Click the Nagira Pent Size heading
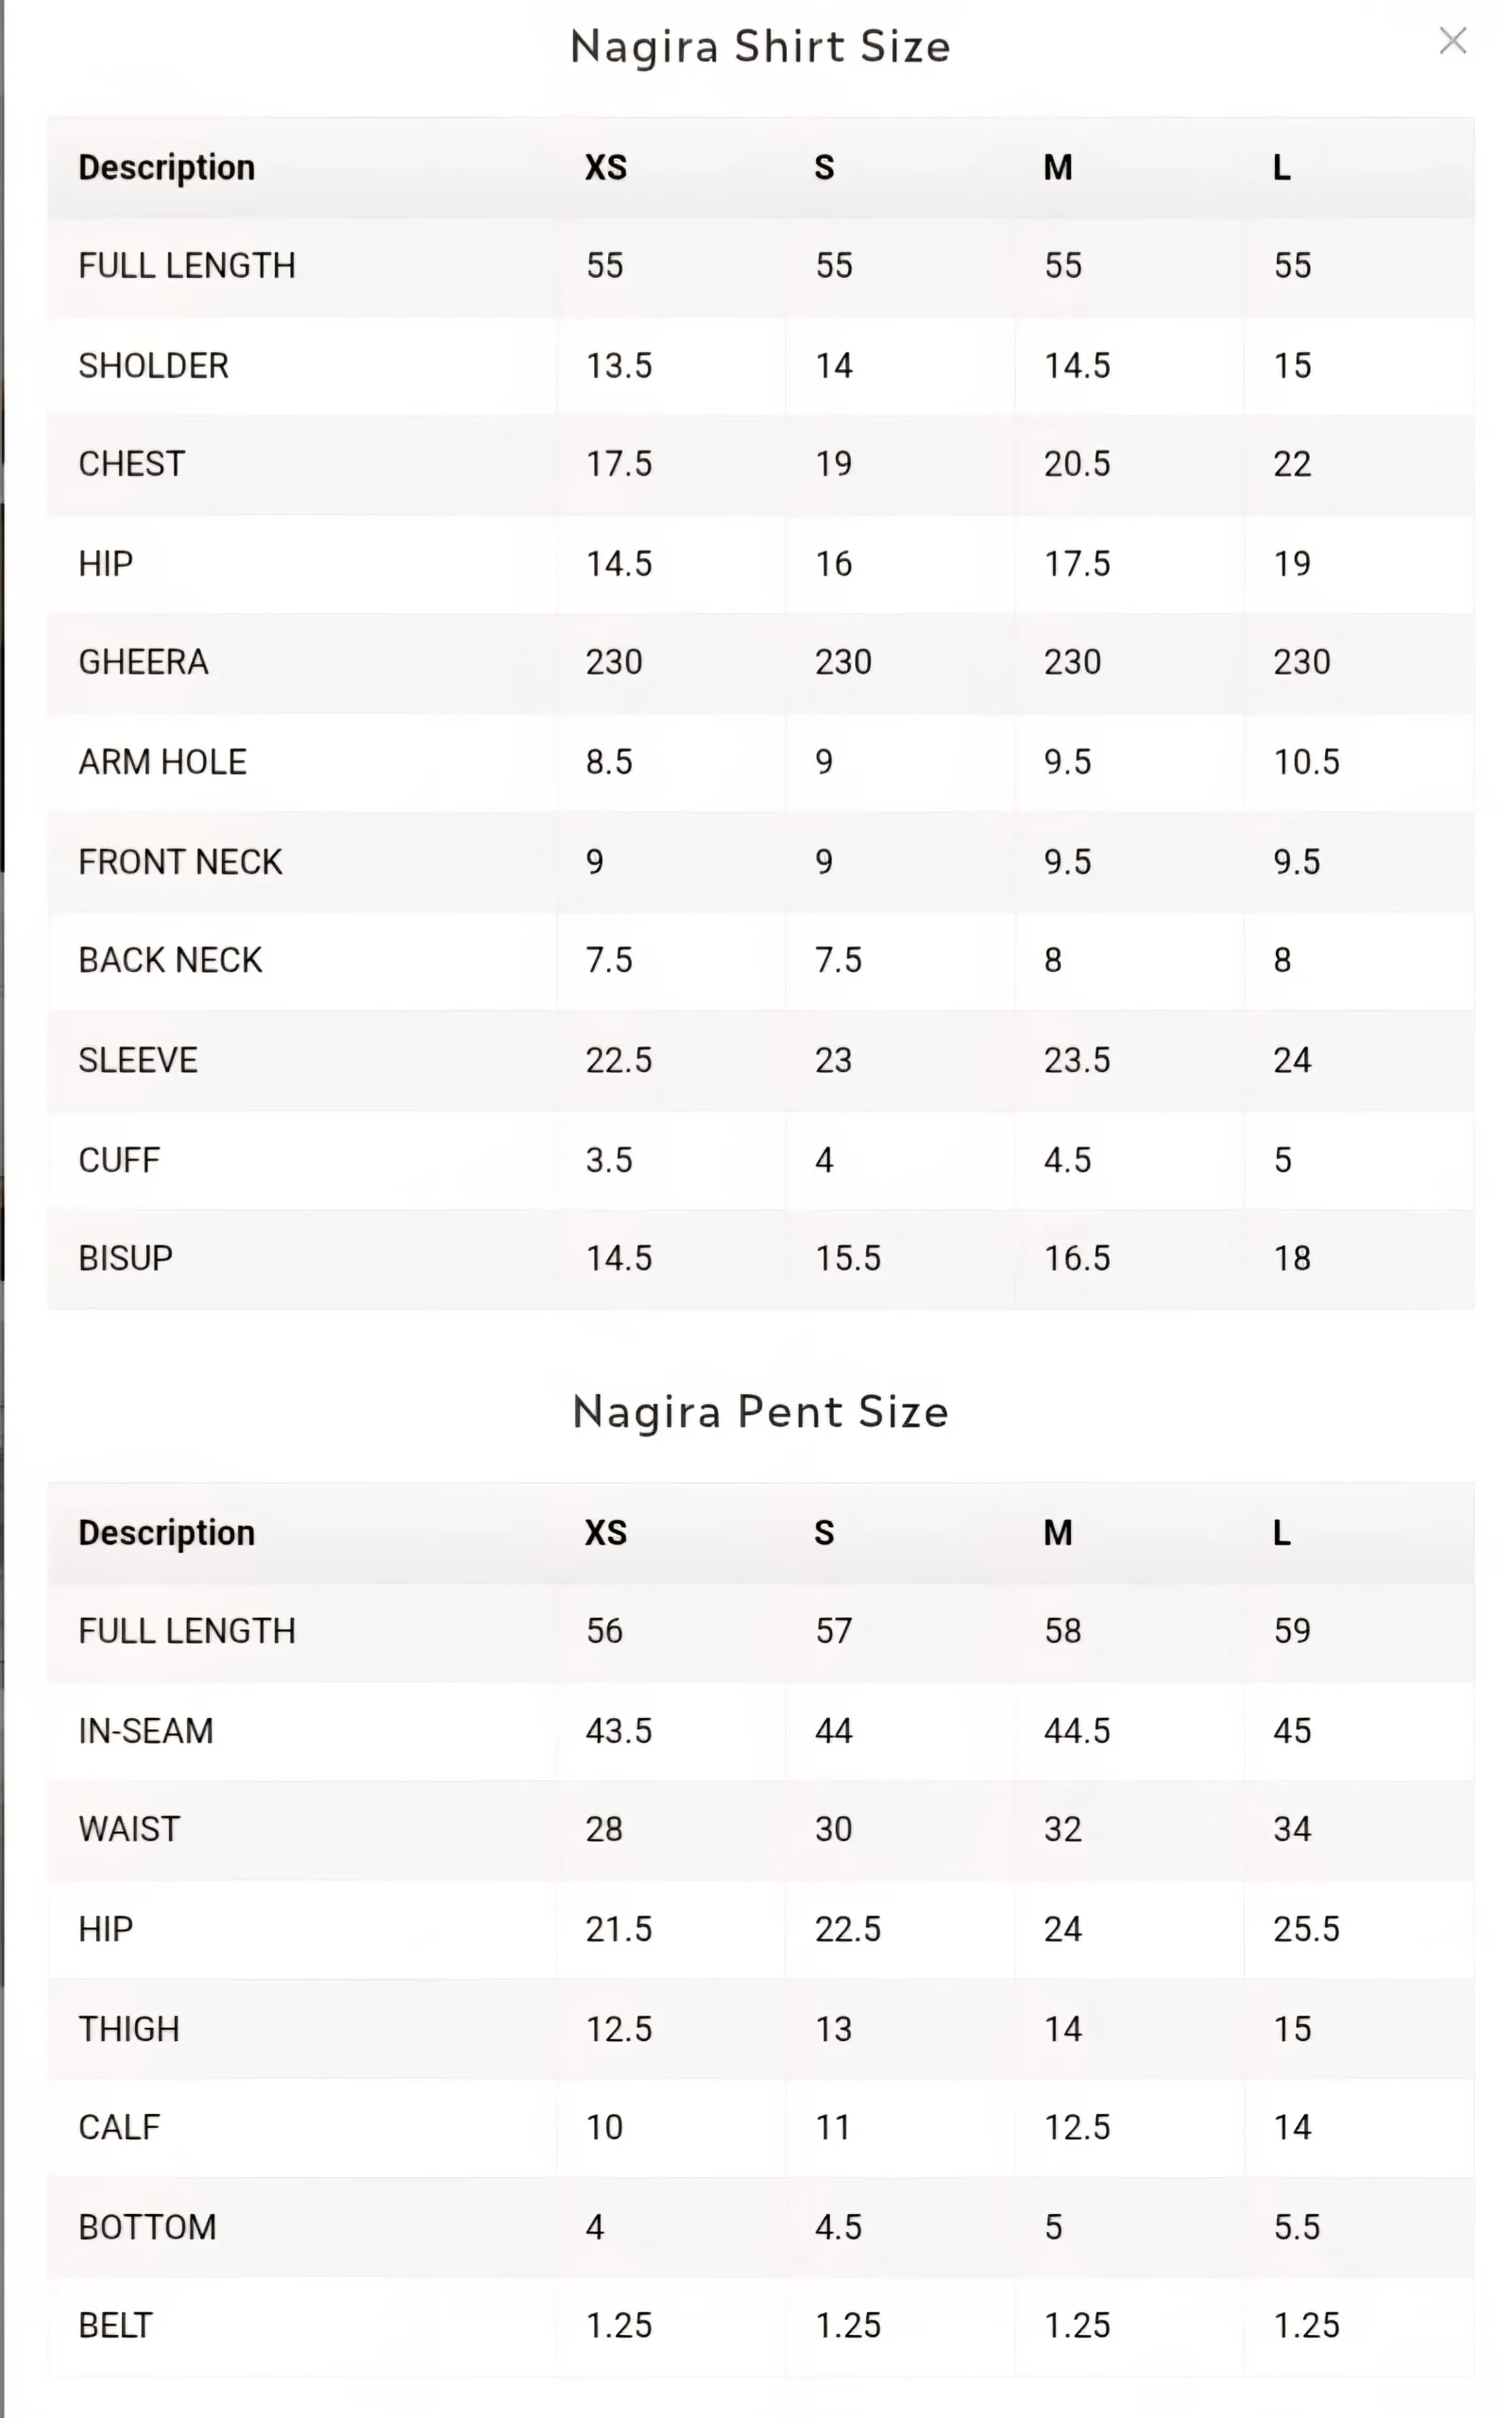 [760, 1412]
